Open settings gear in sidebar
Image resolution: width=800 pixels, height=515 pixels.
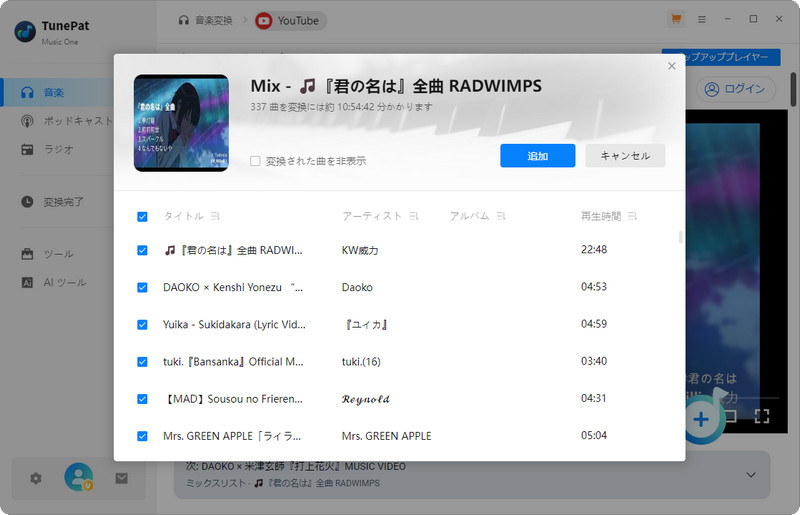point(36,478)
